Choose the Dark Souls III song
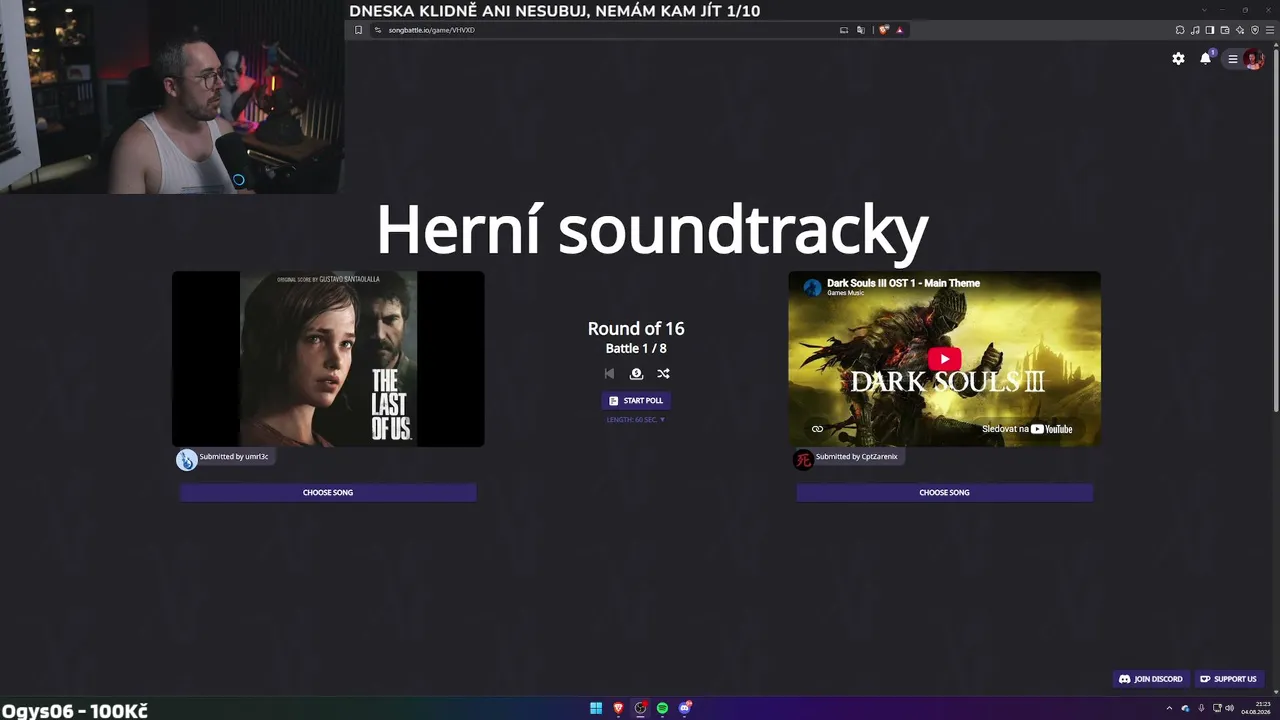 click(x=944, y=492)
